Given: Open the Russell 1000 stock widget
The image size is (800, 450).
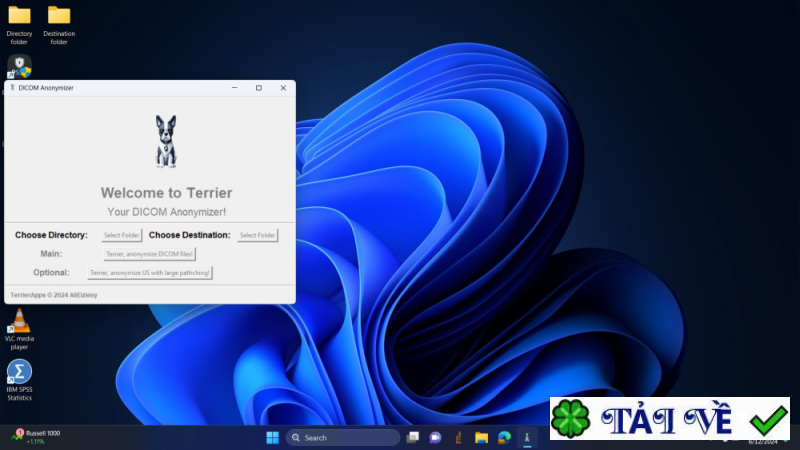Looking at the screenshot, I should (36, 437).
